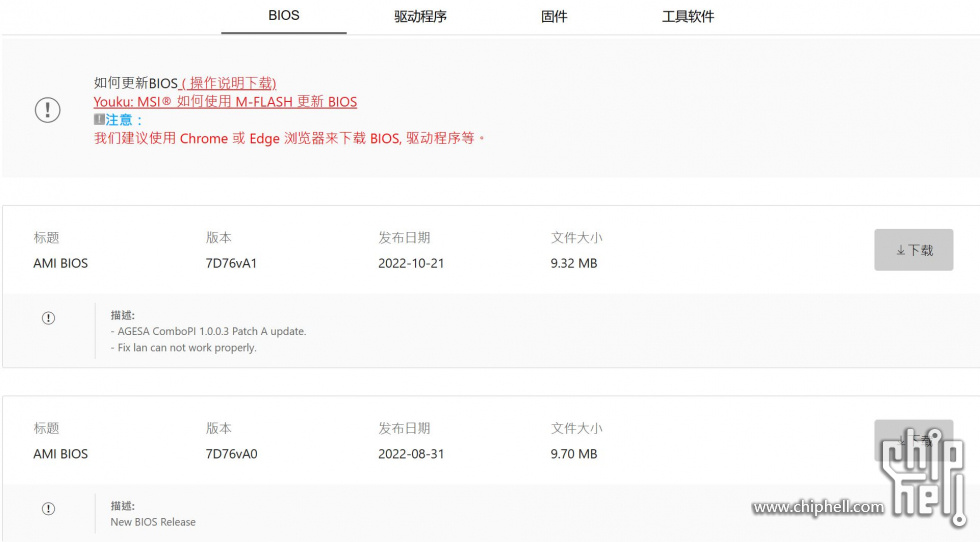980x542 pixels.
Task: Select the 7D76vA1 version text
Action: [231, 263]
